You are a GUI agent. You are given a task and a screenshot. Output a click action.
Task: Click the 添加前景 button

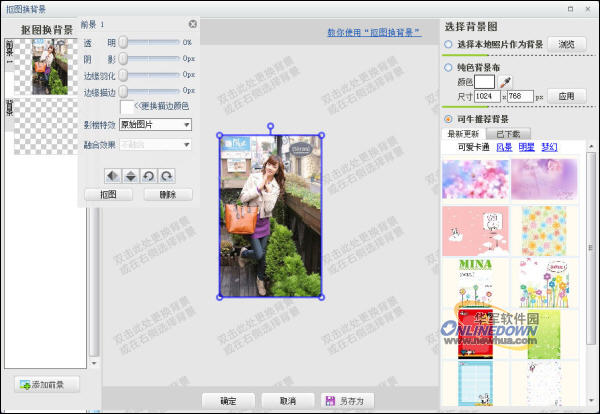(46, 385)
